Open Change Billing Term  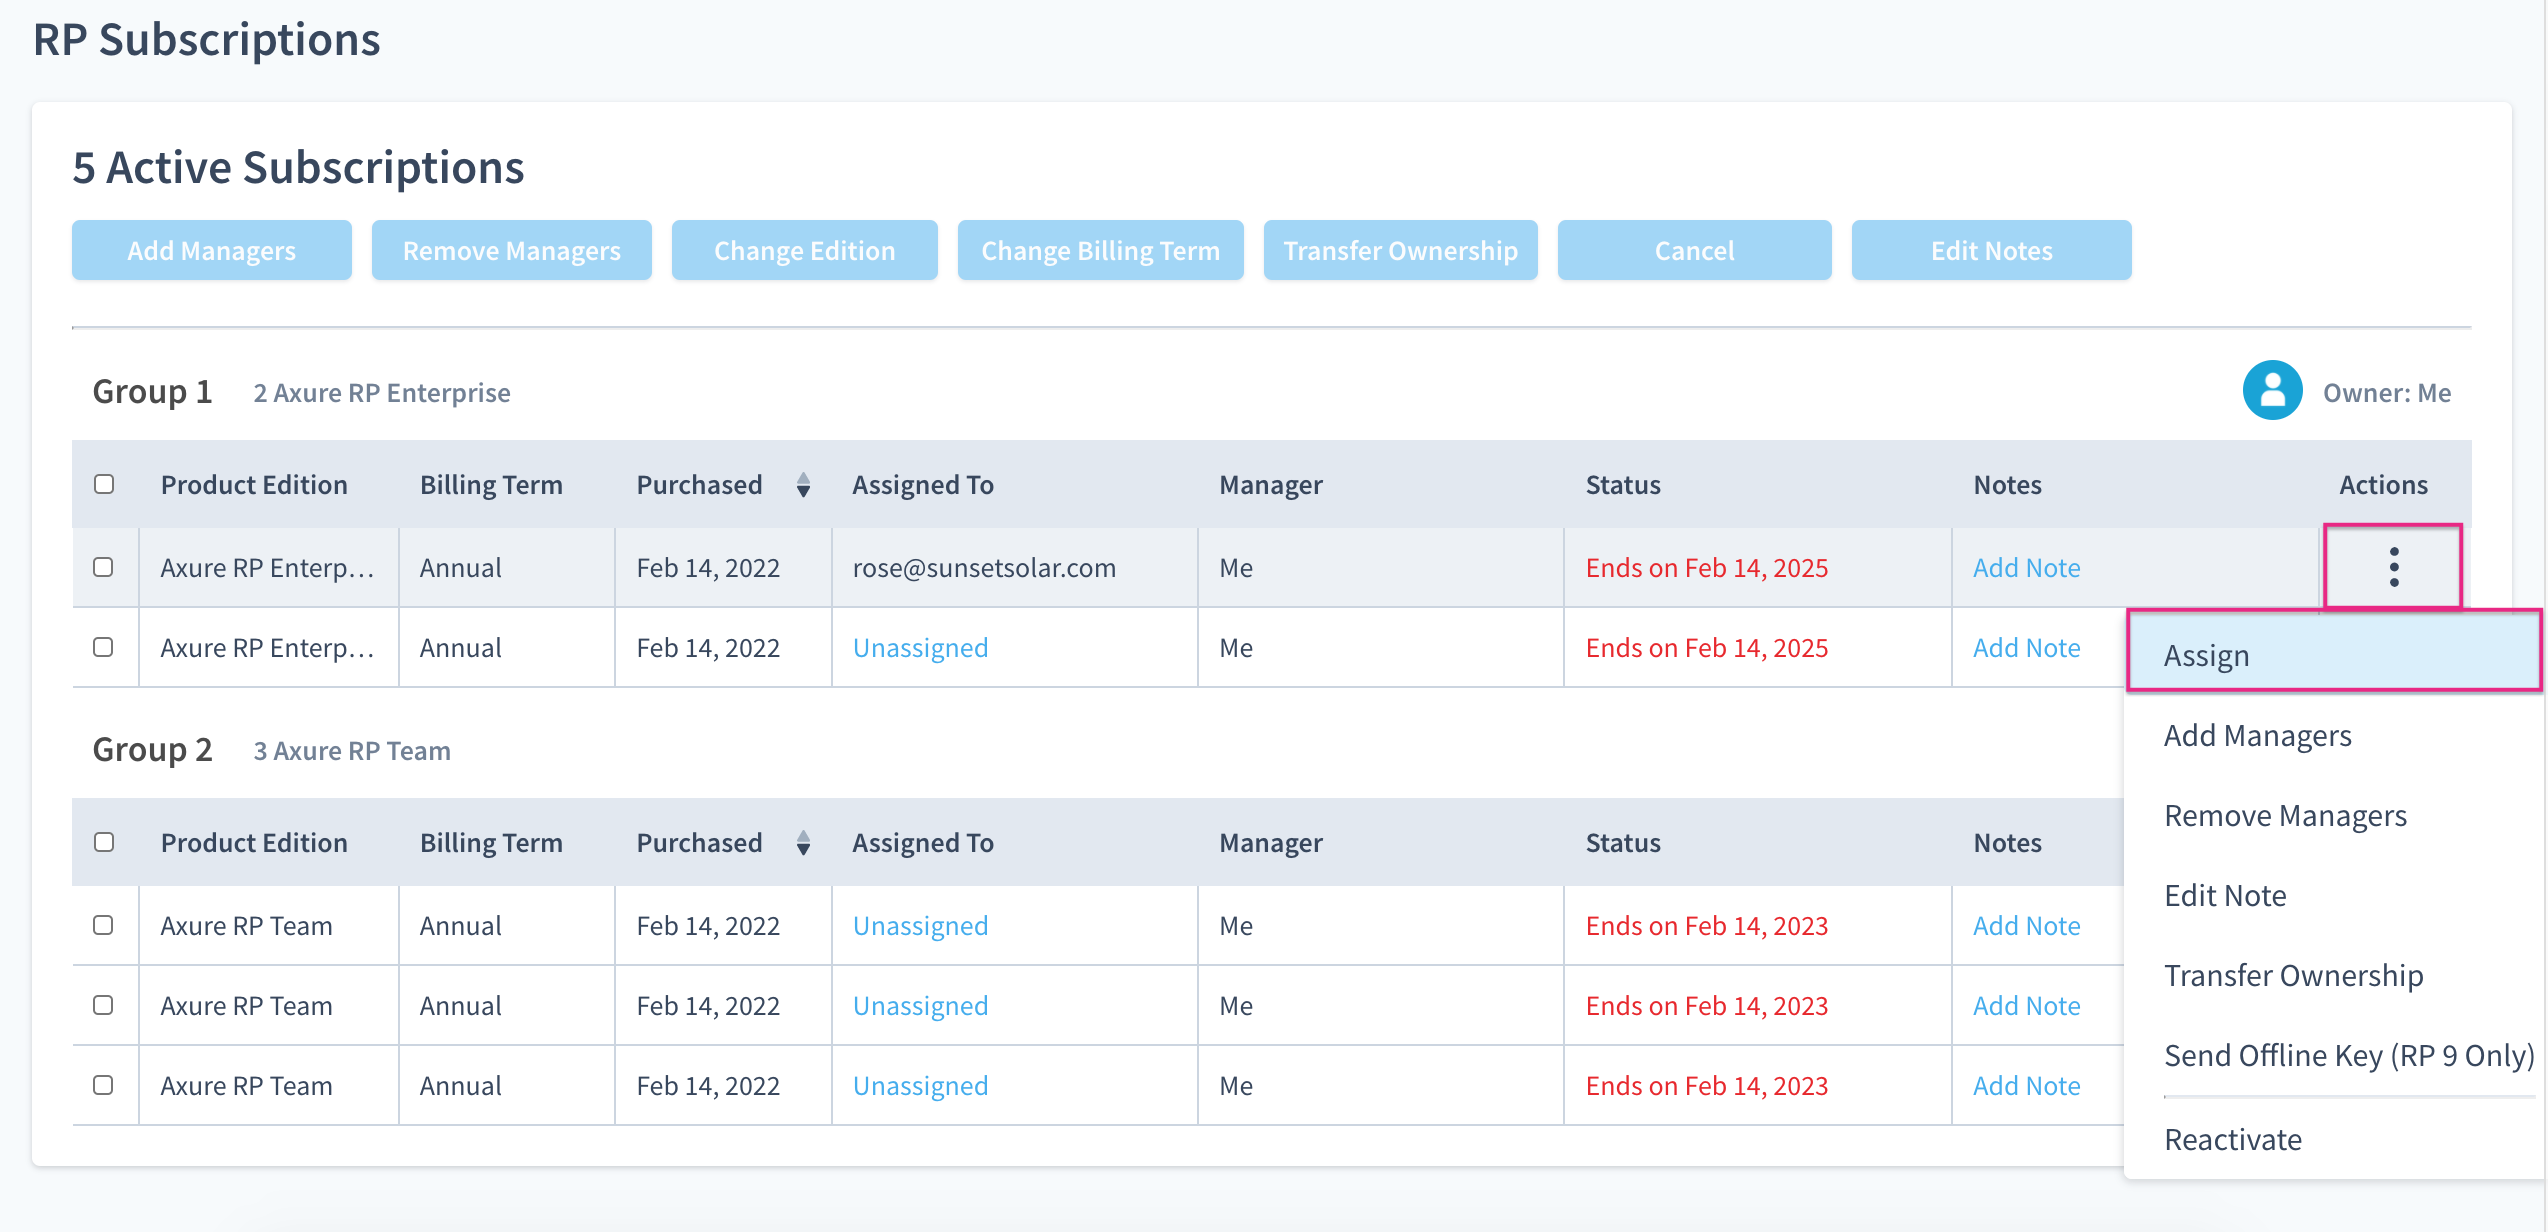click(1100, 250)
